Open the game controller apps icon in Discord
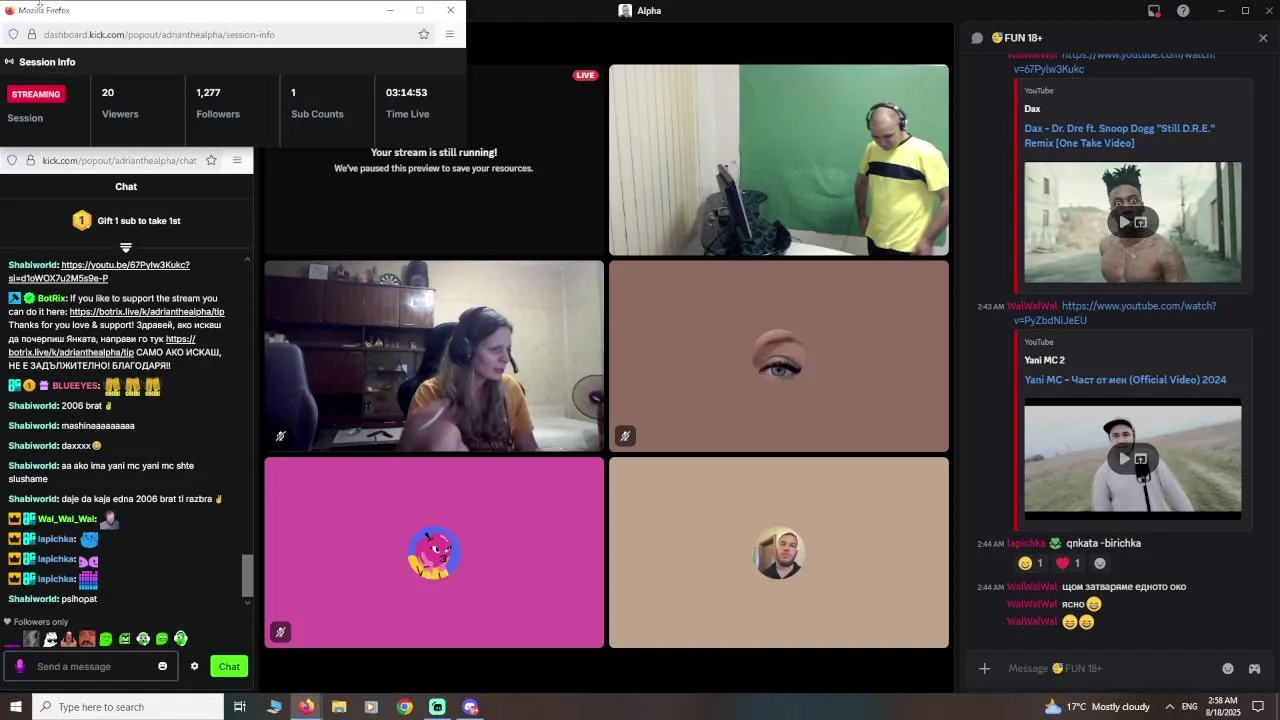Image resolution: width=1280 pixels, height=720 pixels. pyautogui.click(x=1255, y=668)
